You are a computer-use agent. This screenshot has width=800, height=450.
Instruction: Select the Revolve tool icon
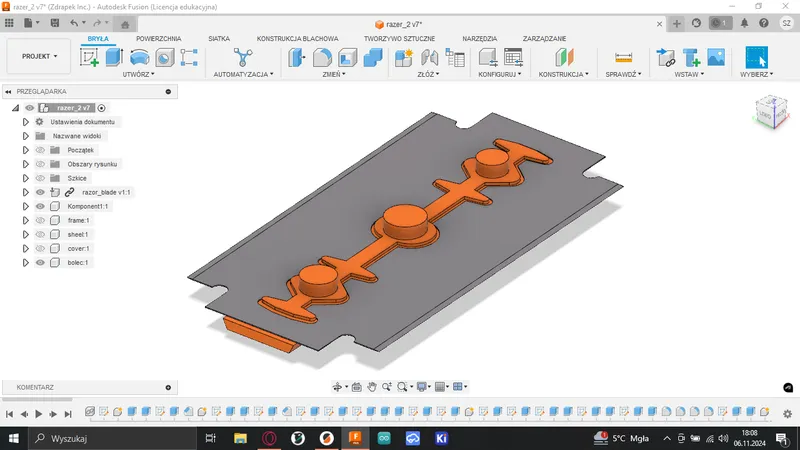point(140,58)
